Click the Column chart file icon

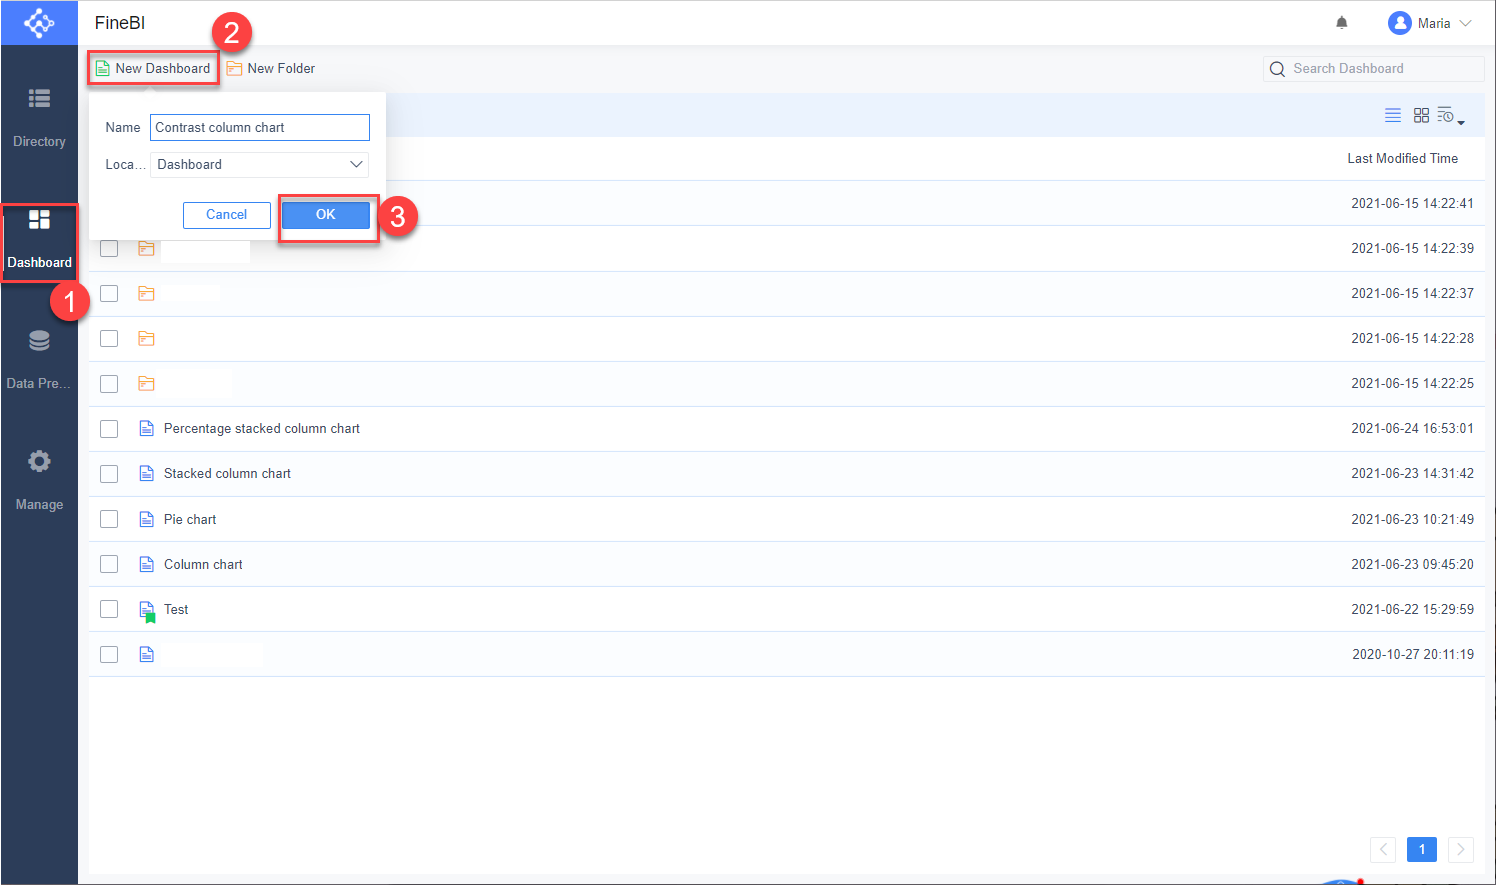pyautogui.click(x=146, y=564)
